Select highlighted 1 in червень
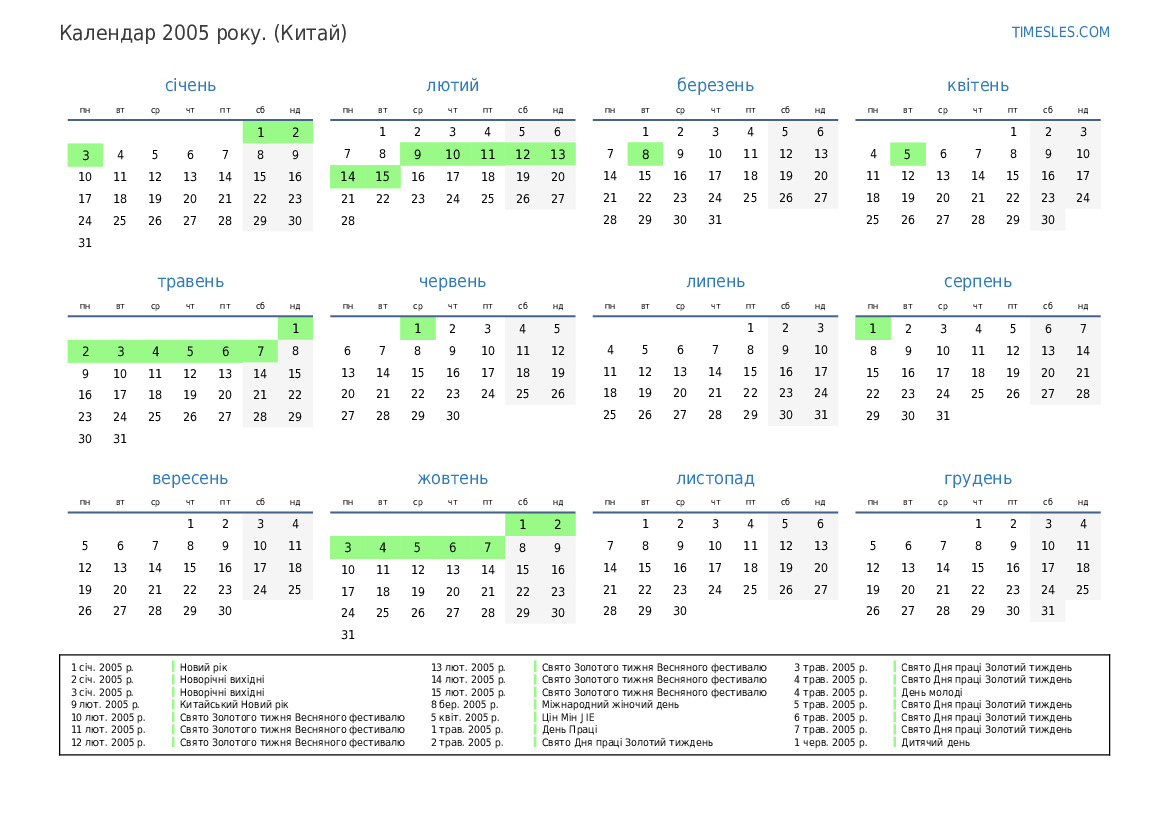The image size is (1169, 827). pyautogui.click(x=417, y=328)
